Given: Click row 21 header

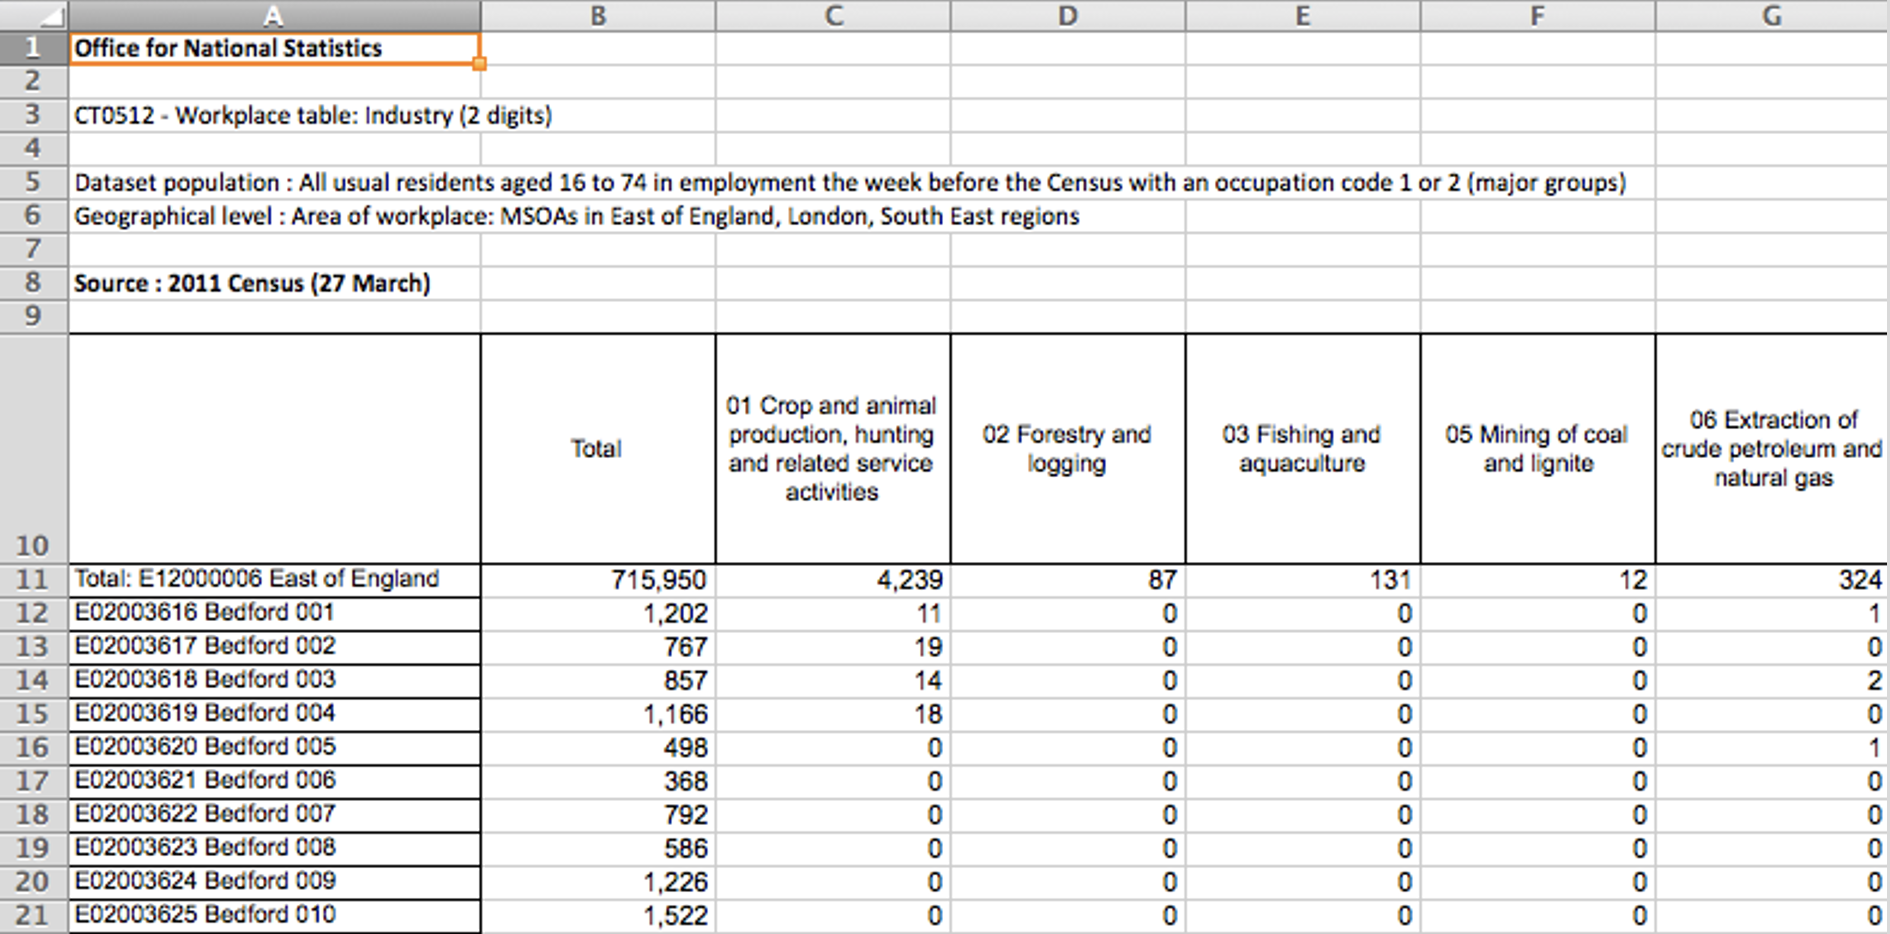Looking at the screenshot, I should [x=33, y=915].
